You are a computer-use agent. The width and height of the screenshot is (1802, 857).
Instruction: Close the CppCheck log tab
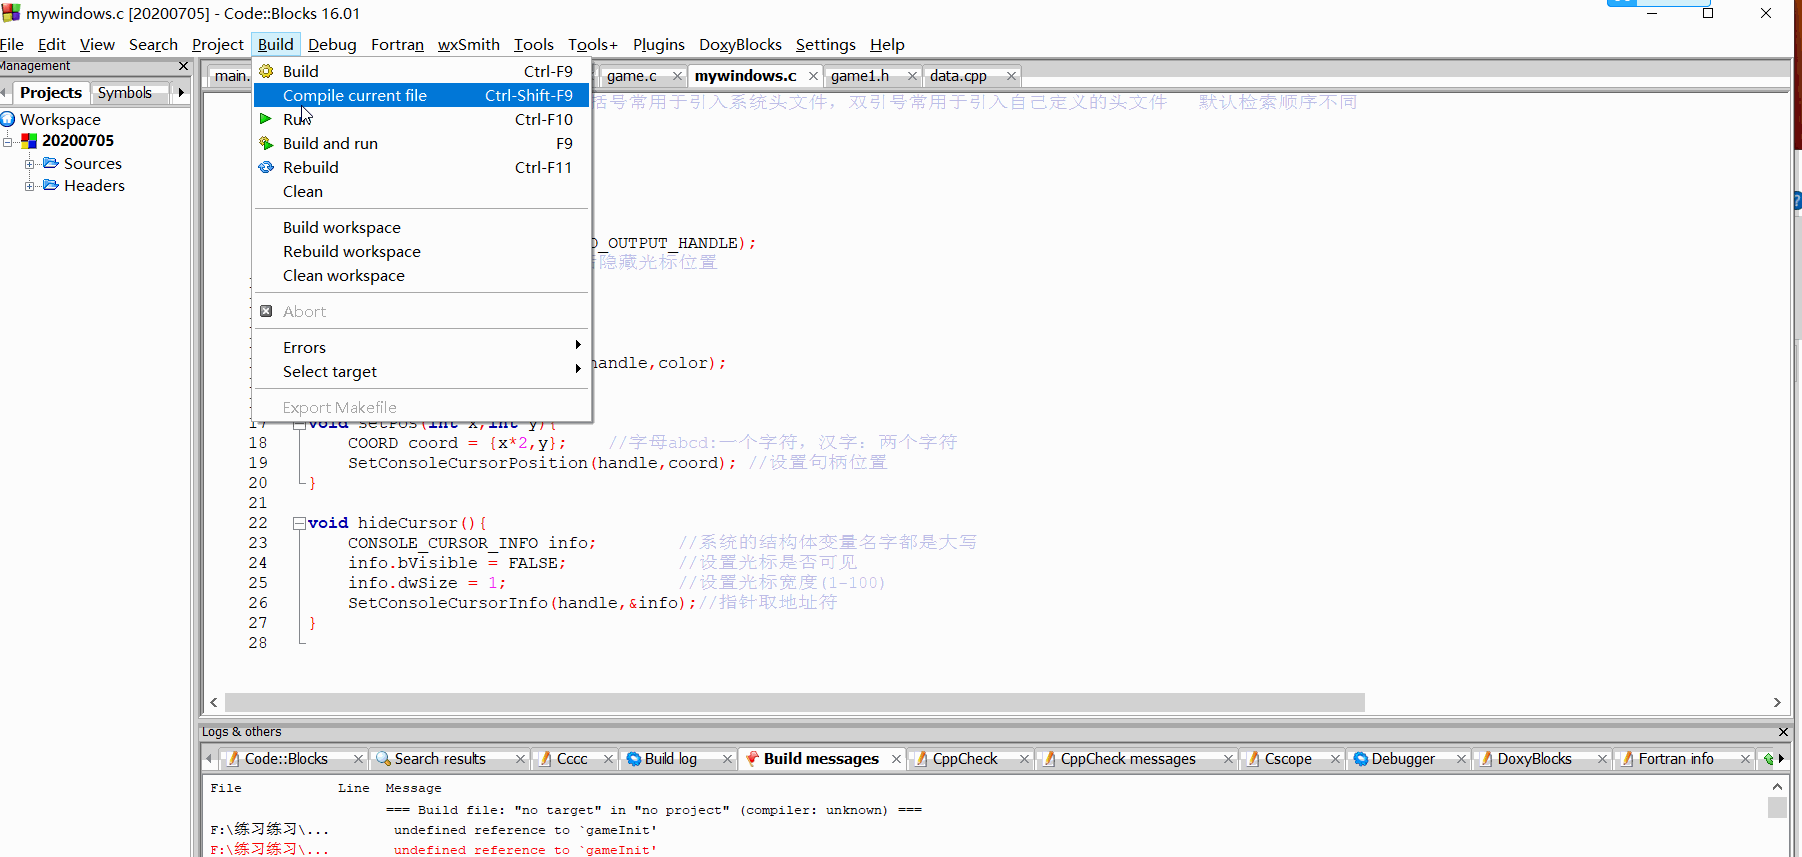[x=1024, y=759]
